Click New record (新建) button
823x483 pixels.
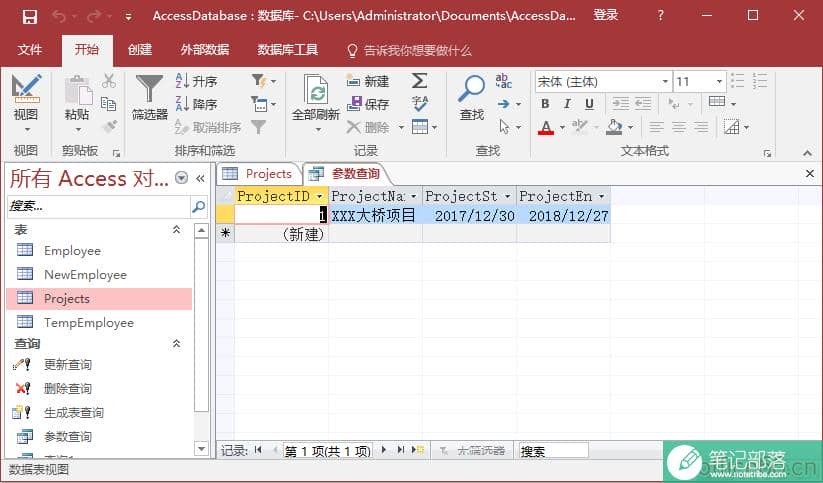[x=368, y=81]
